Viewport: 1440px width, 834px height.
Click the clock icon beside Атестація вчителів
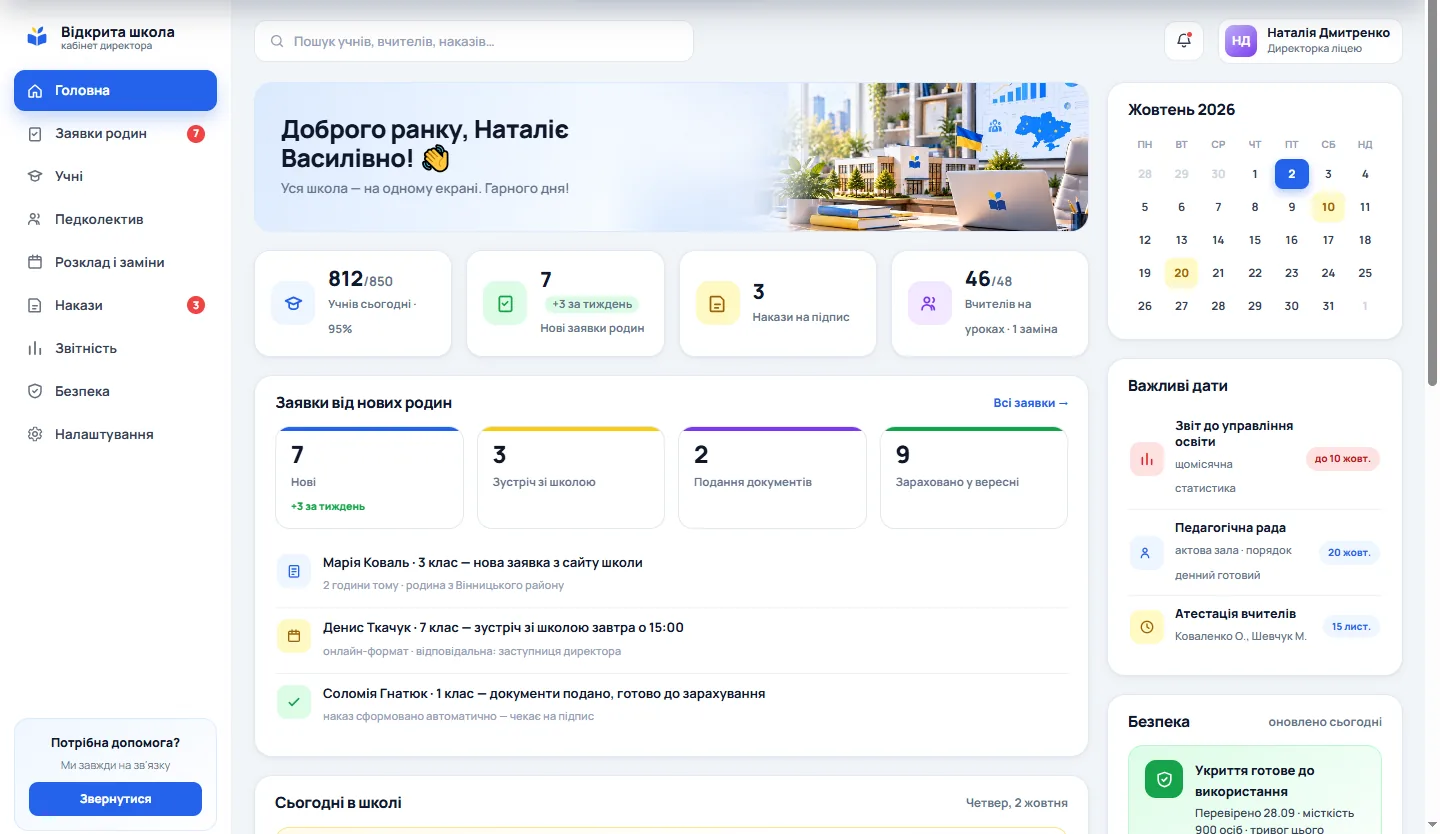pyautogui.click(x=1146, y=627)
